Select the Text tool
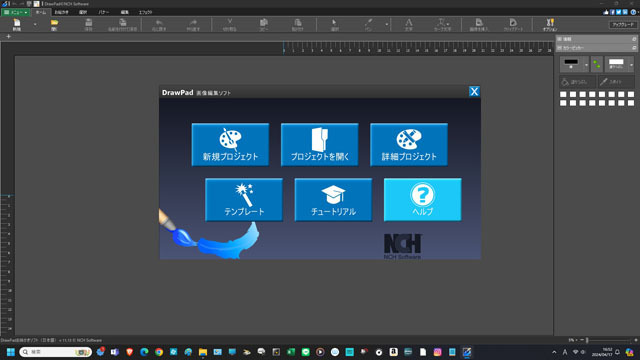Image resolution: width=640 pixels, height=360 pixels. [x=409, y=24]
